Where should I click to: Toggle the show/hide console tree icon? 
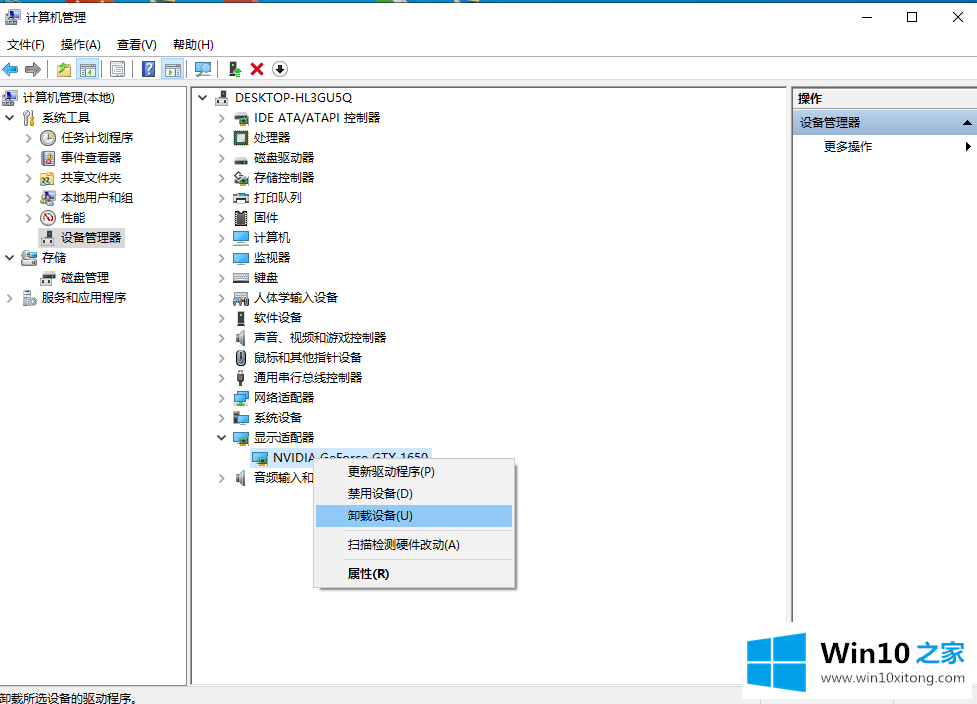coord(87,69)
